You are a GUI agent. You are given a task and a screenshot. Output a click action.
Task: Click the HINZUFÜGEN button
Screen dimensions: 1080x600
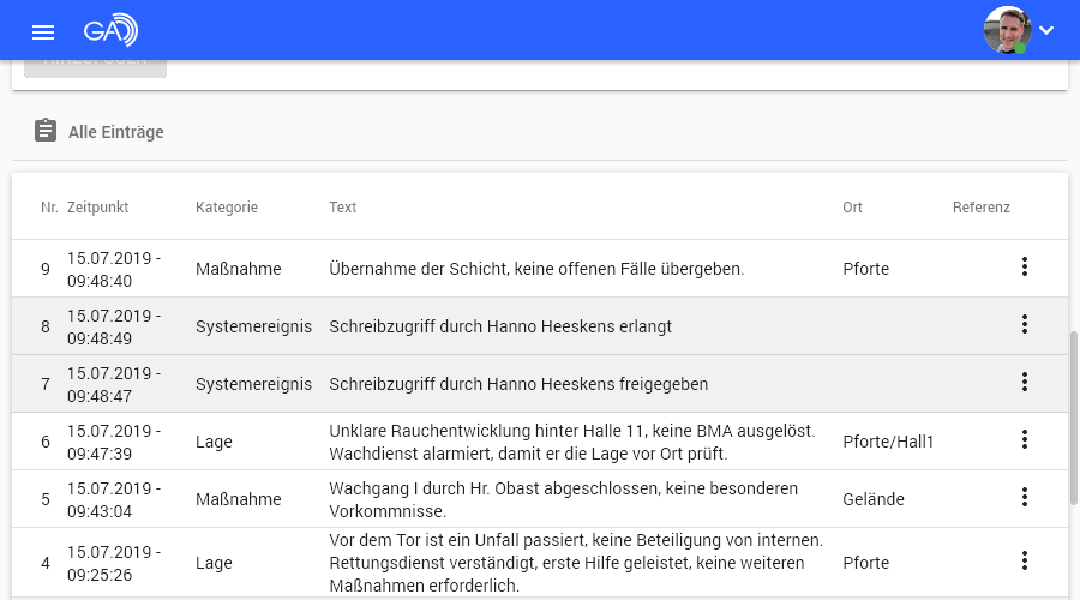pos(95,62)
